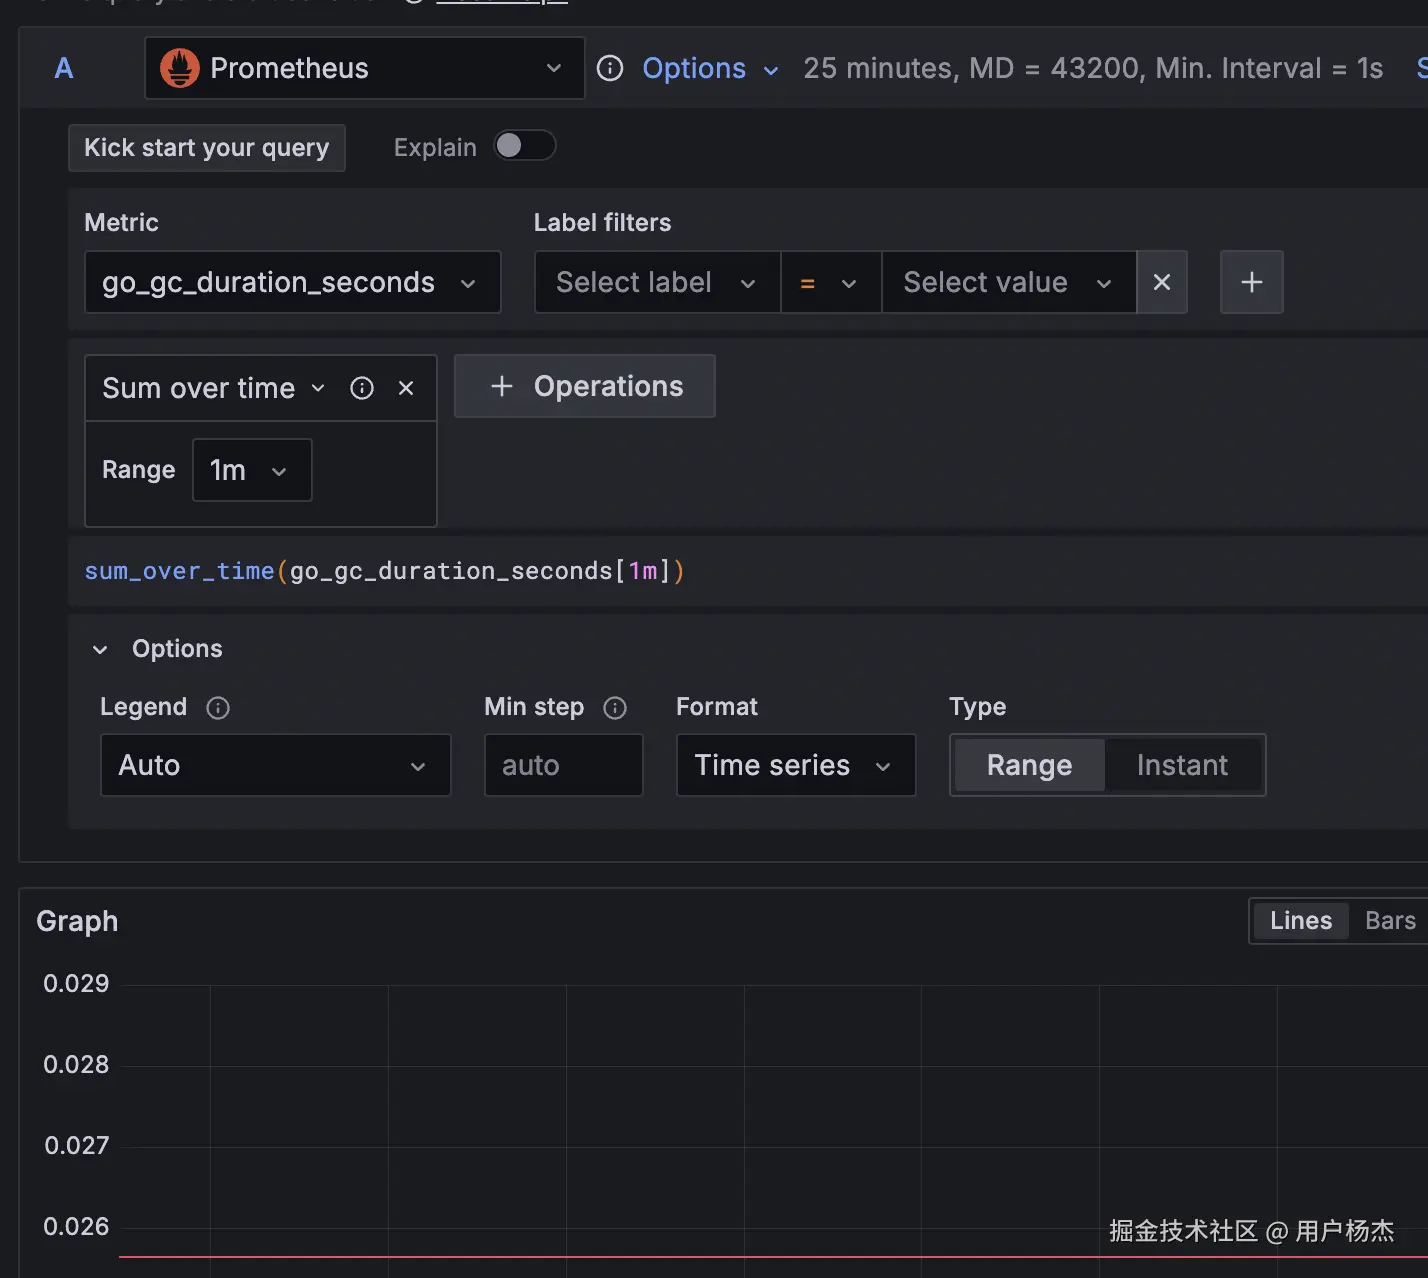
Task: Click the 0.027 y-axis label
Action: pyautogui.click(x=76, y=1145)
